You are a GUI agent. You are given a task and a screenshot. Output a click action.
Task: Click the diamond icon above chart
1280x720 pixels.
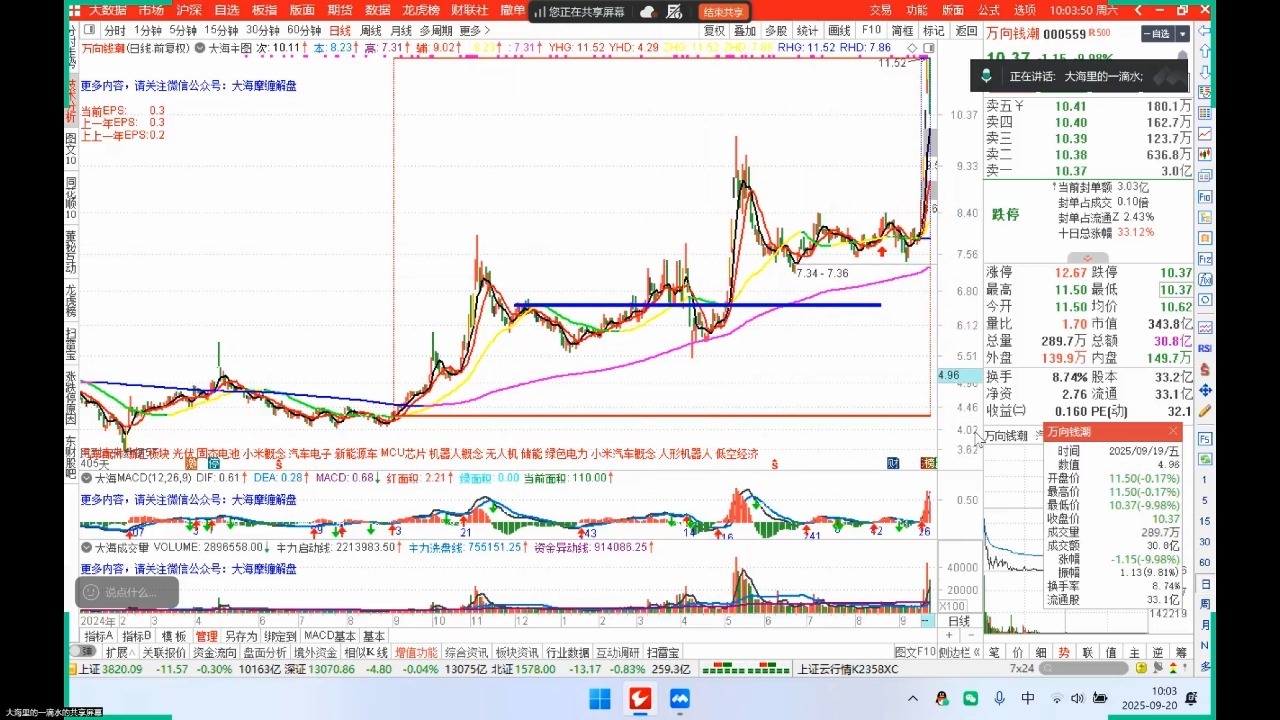[x=912, y=48]
